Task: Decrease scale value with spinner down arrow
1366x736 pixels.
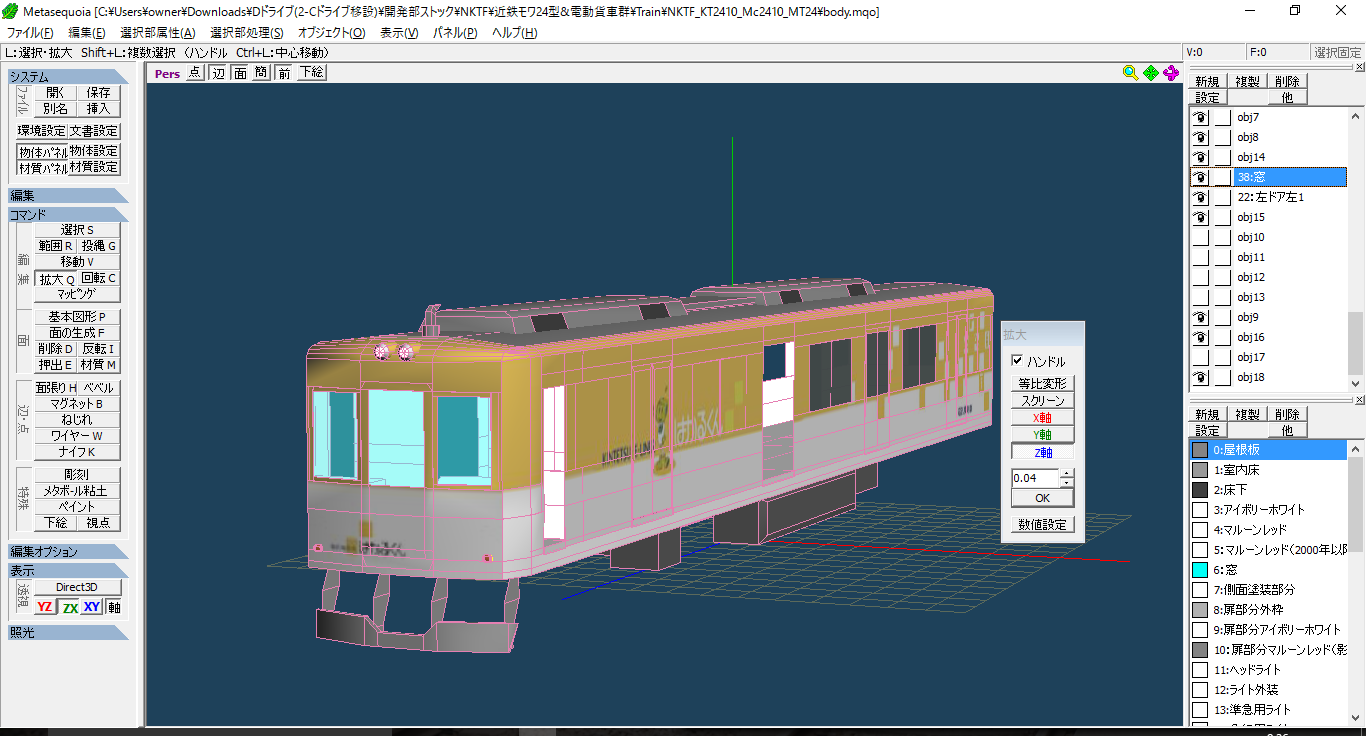Action: tap(1066, 483)
